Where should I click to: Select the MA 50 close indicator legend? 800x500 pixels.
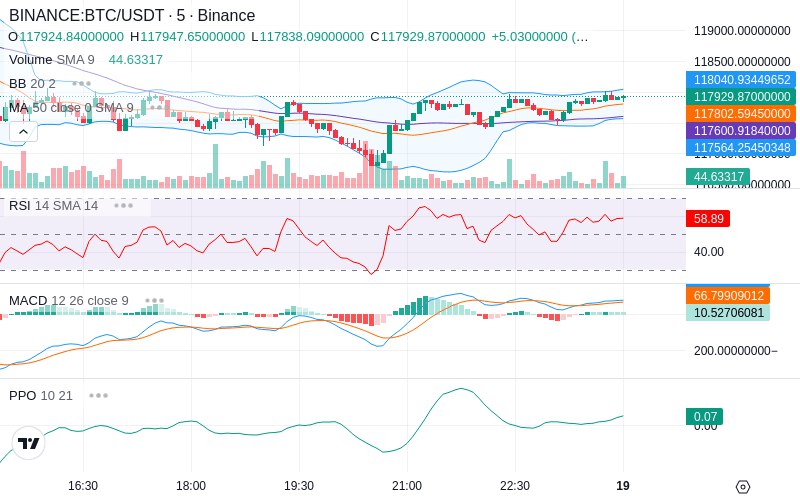point(71,108)
